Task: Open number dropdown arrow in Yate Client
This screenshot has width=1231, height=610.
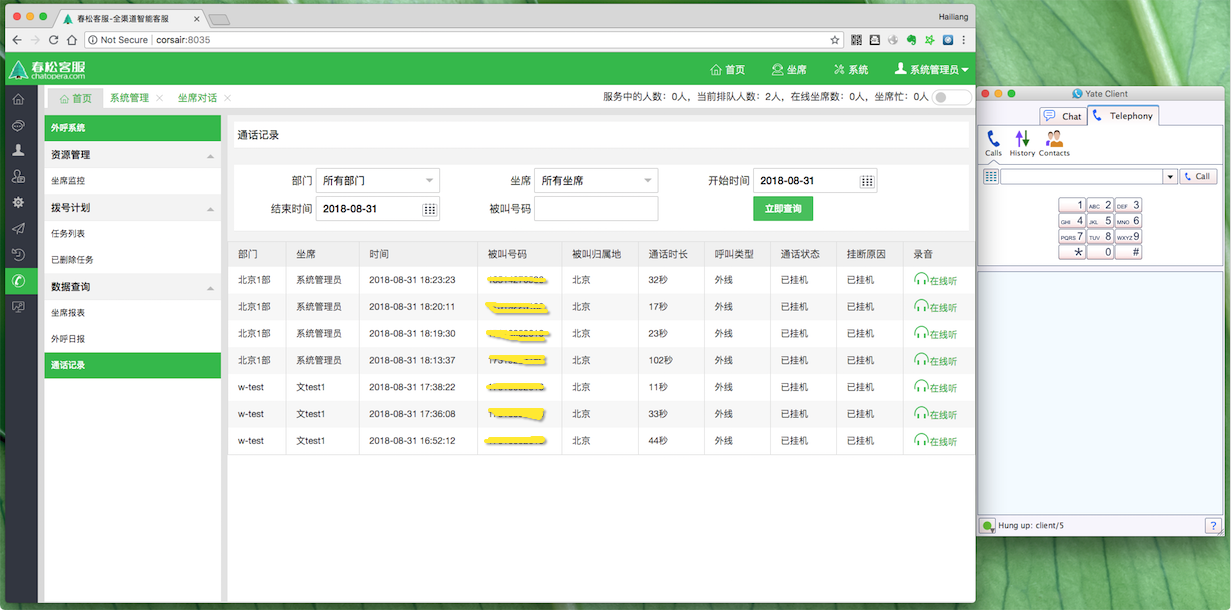Action: coord(1170,177)
